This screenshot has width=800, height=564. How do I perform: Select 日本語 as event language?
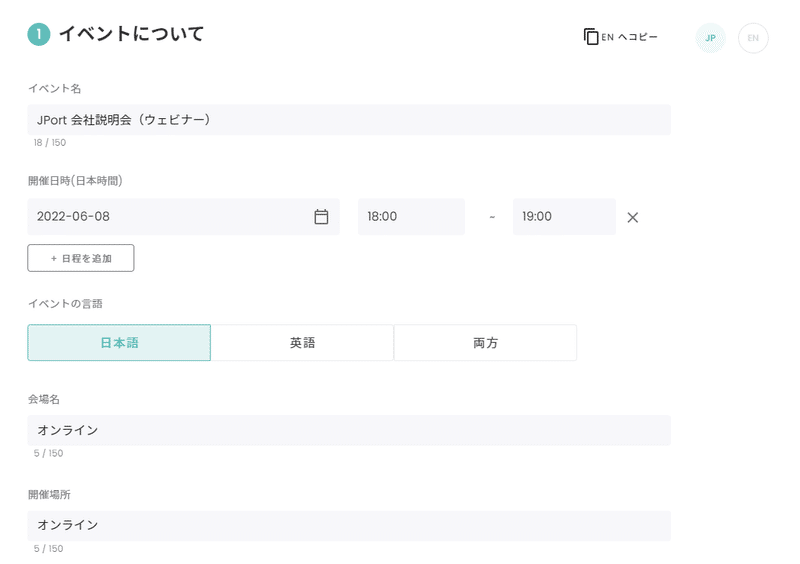[x=119, y=342]
